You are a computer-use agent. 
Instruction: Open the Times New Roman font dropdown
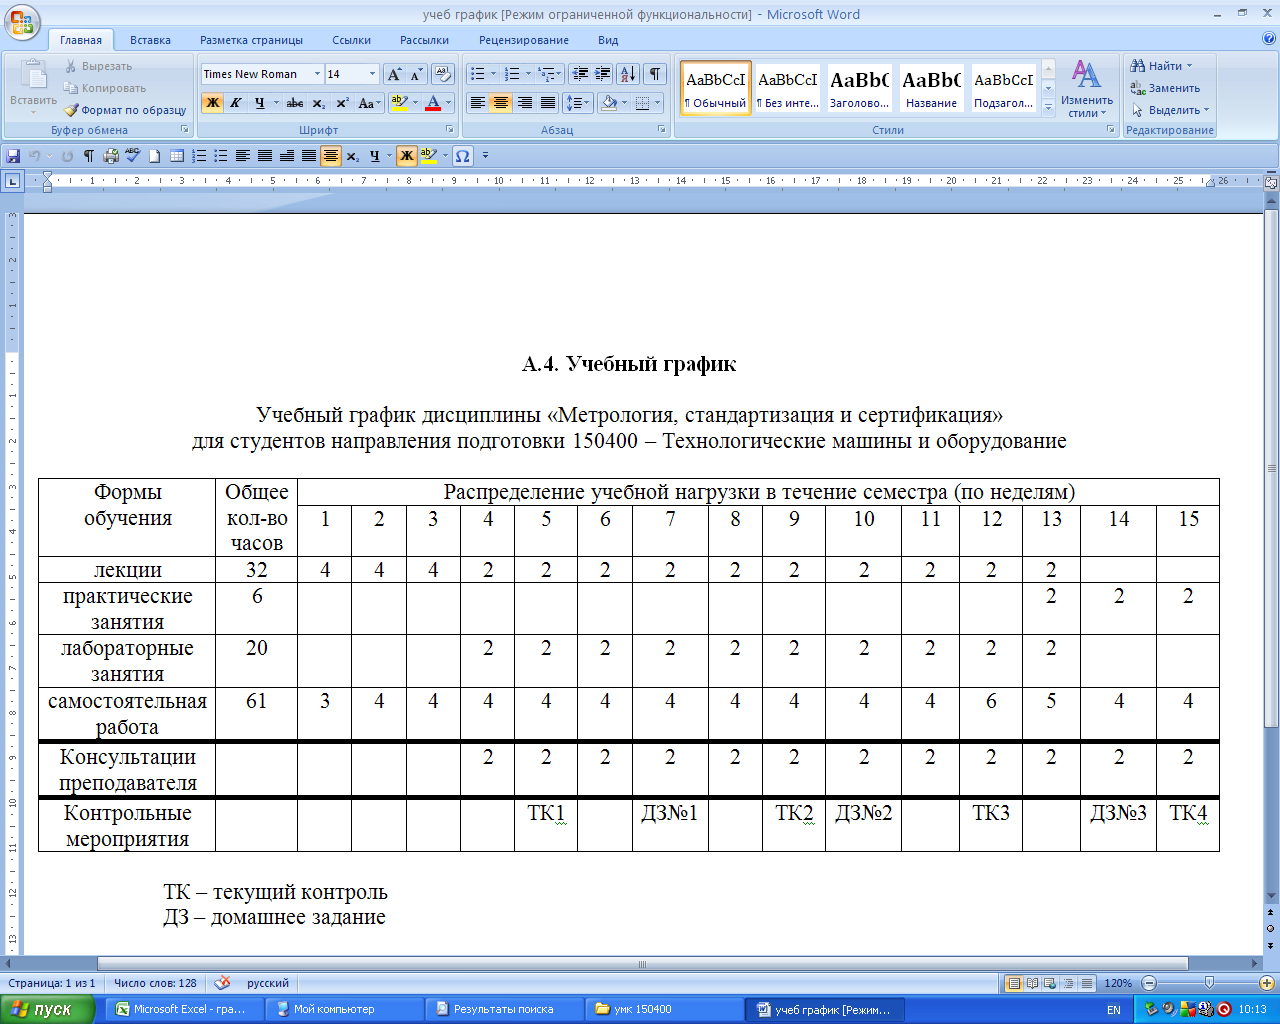[x=317, y=74]
